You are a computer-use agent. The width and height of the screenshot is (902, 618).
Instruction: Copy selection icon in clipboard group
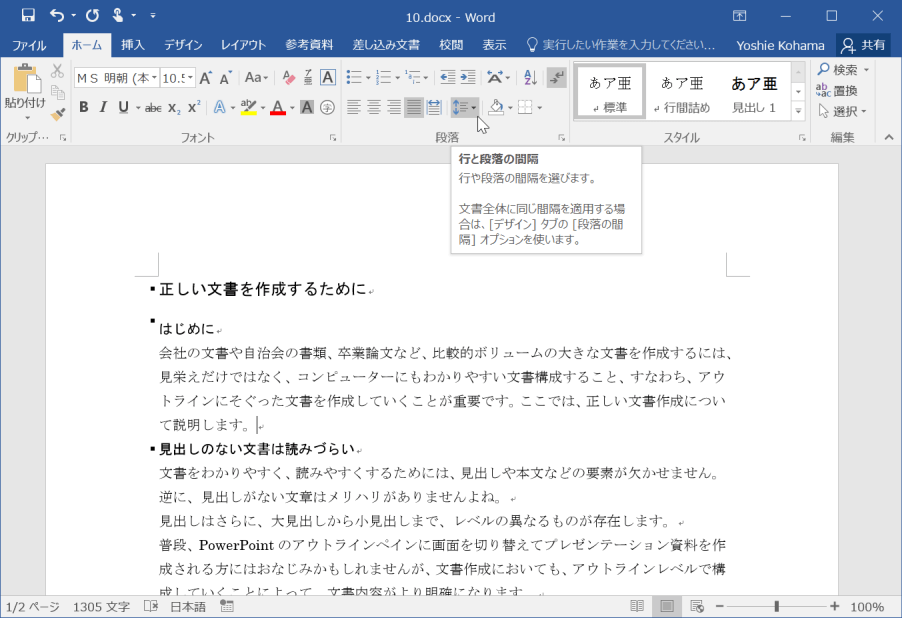click(57, 92)
